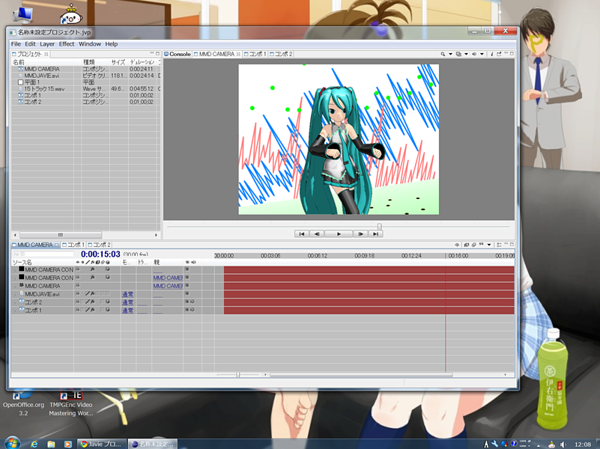Expand the コンポ 1 layer in timeline
The height and width of the screenshot is (449, 600).
point(15,310)
